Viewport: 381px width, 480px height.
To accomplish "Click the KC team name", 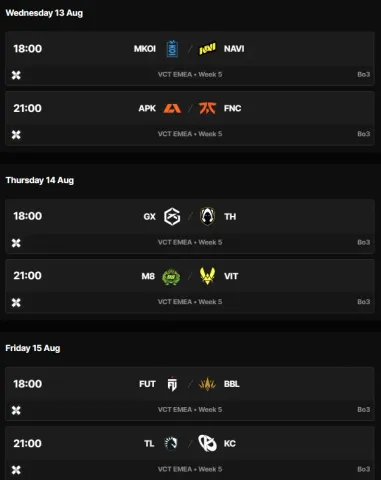I will 230,444.
